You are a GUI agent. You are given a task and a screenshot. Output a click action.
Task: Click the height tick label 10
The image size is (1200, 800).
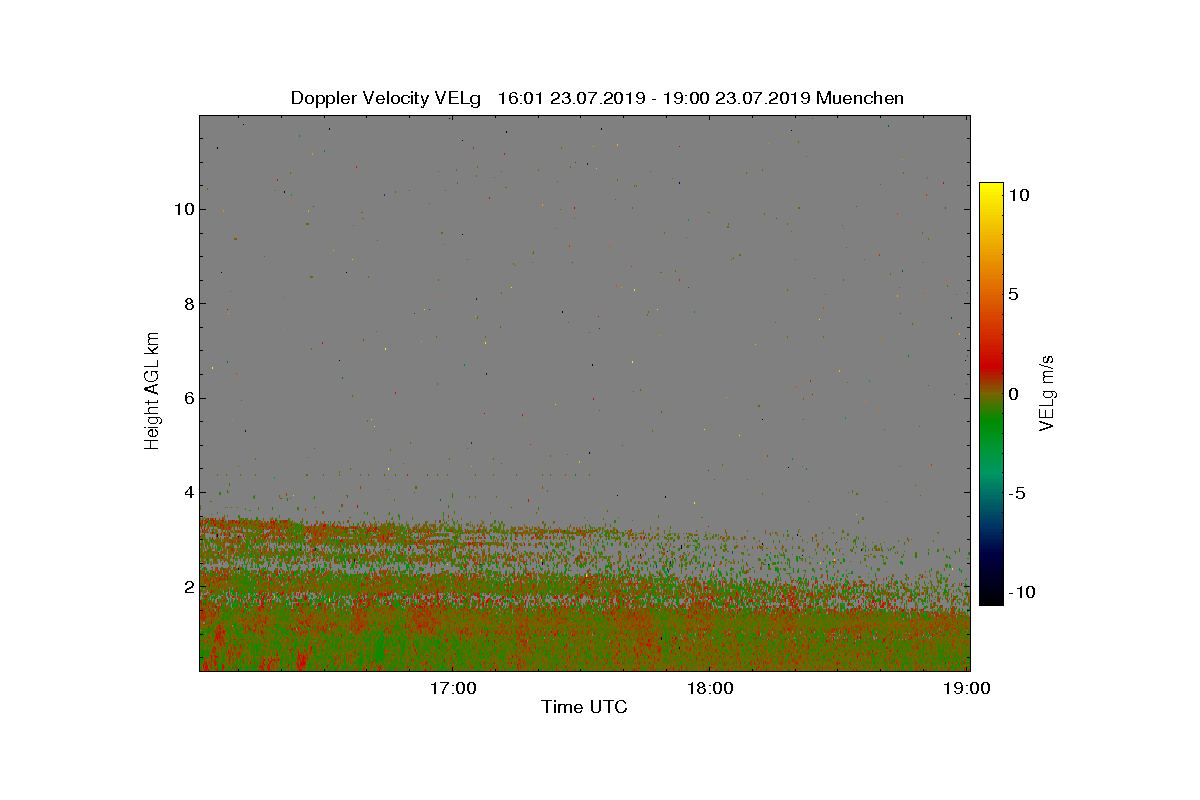(x=182, y=209)
